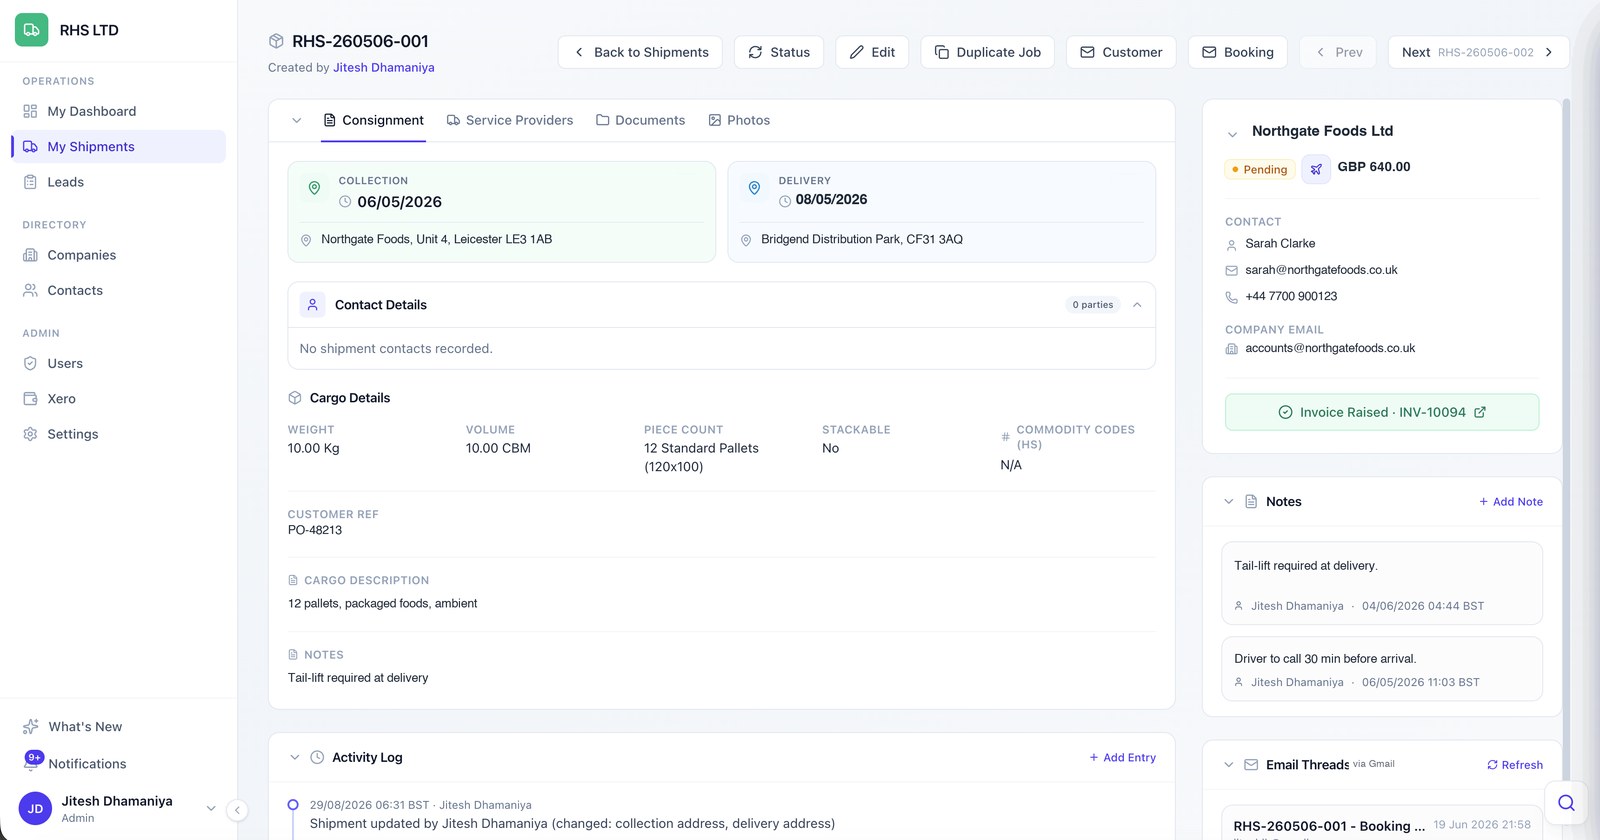
Task: Open the Photos tab
Action: (x=739, y=121)
